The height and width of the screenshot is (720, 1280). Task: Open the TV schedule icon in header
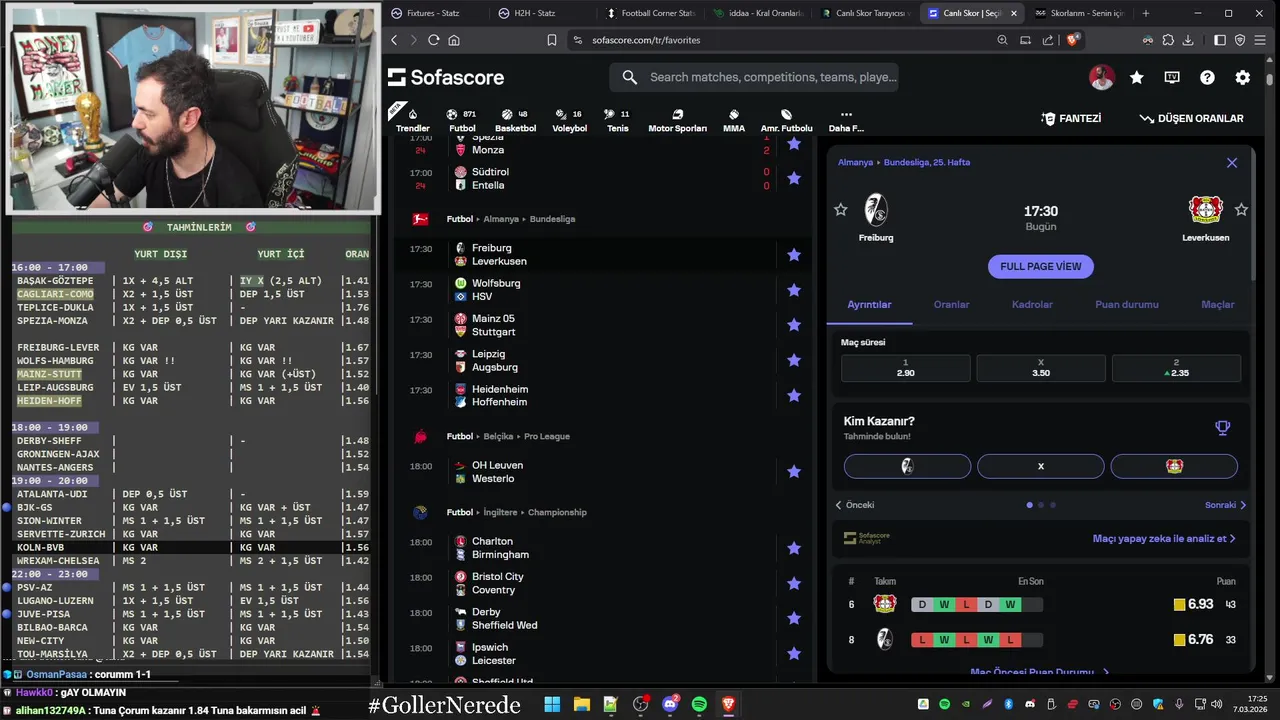tap(1172, 77)
